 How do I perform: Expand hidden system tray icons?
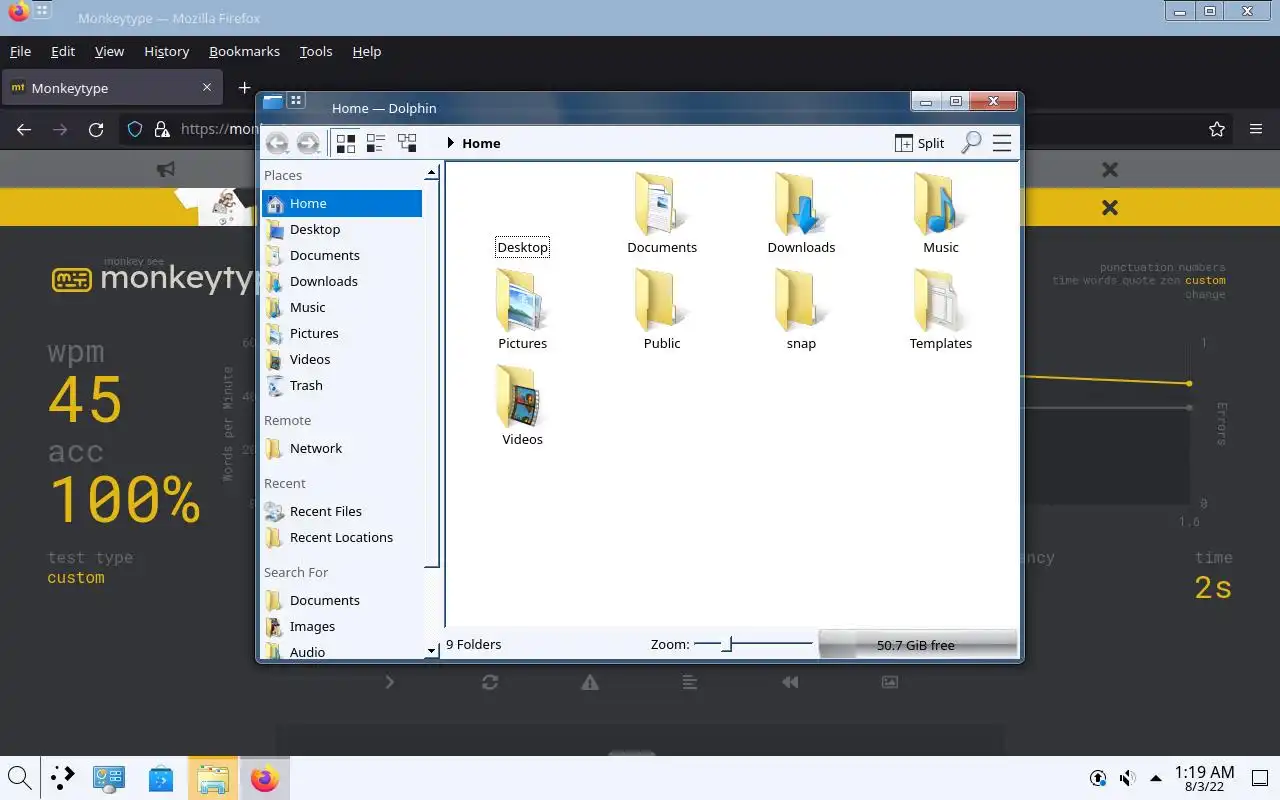(1156, 778)
